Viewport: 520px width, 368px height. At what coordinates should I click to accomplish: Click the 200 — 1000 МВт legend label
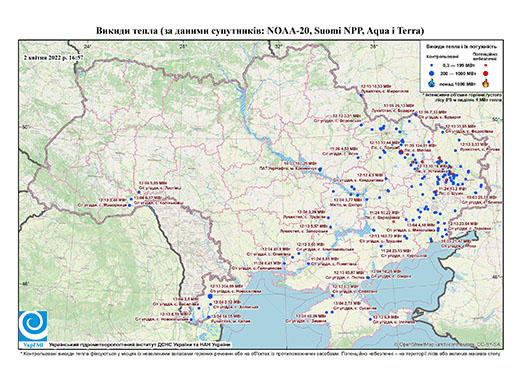(458, 73)
